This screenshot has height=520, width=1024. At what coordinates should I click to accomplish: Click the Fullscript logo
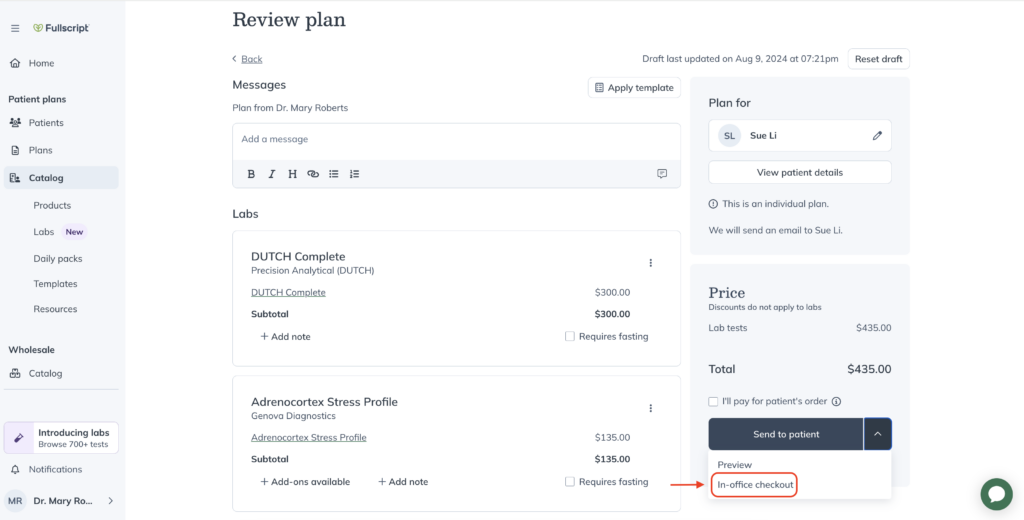pos(61,28)
